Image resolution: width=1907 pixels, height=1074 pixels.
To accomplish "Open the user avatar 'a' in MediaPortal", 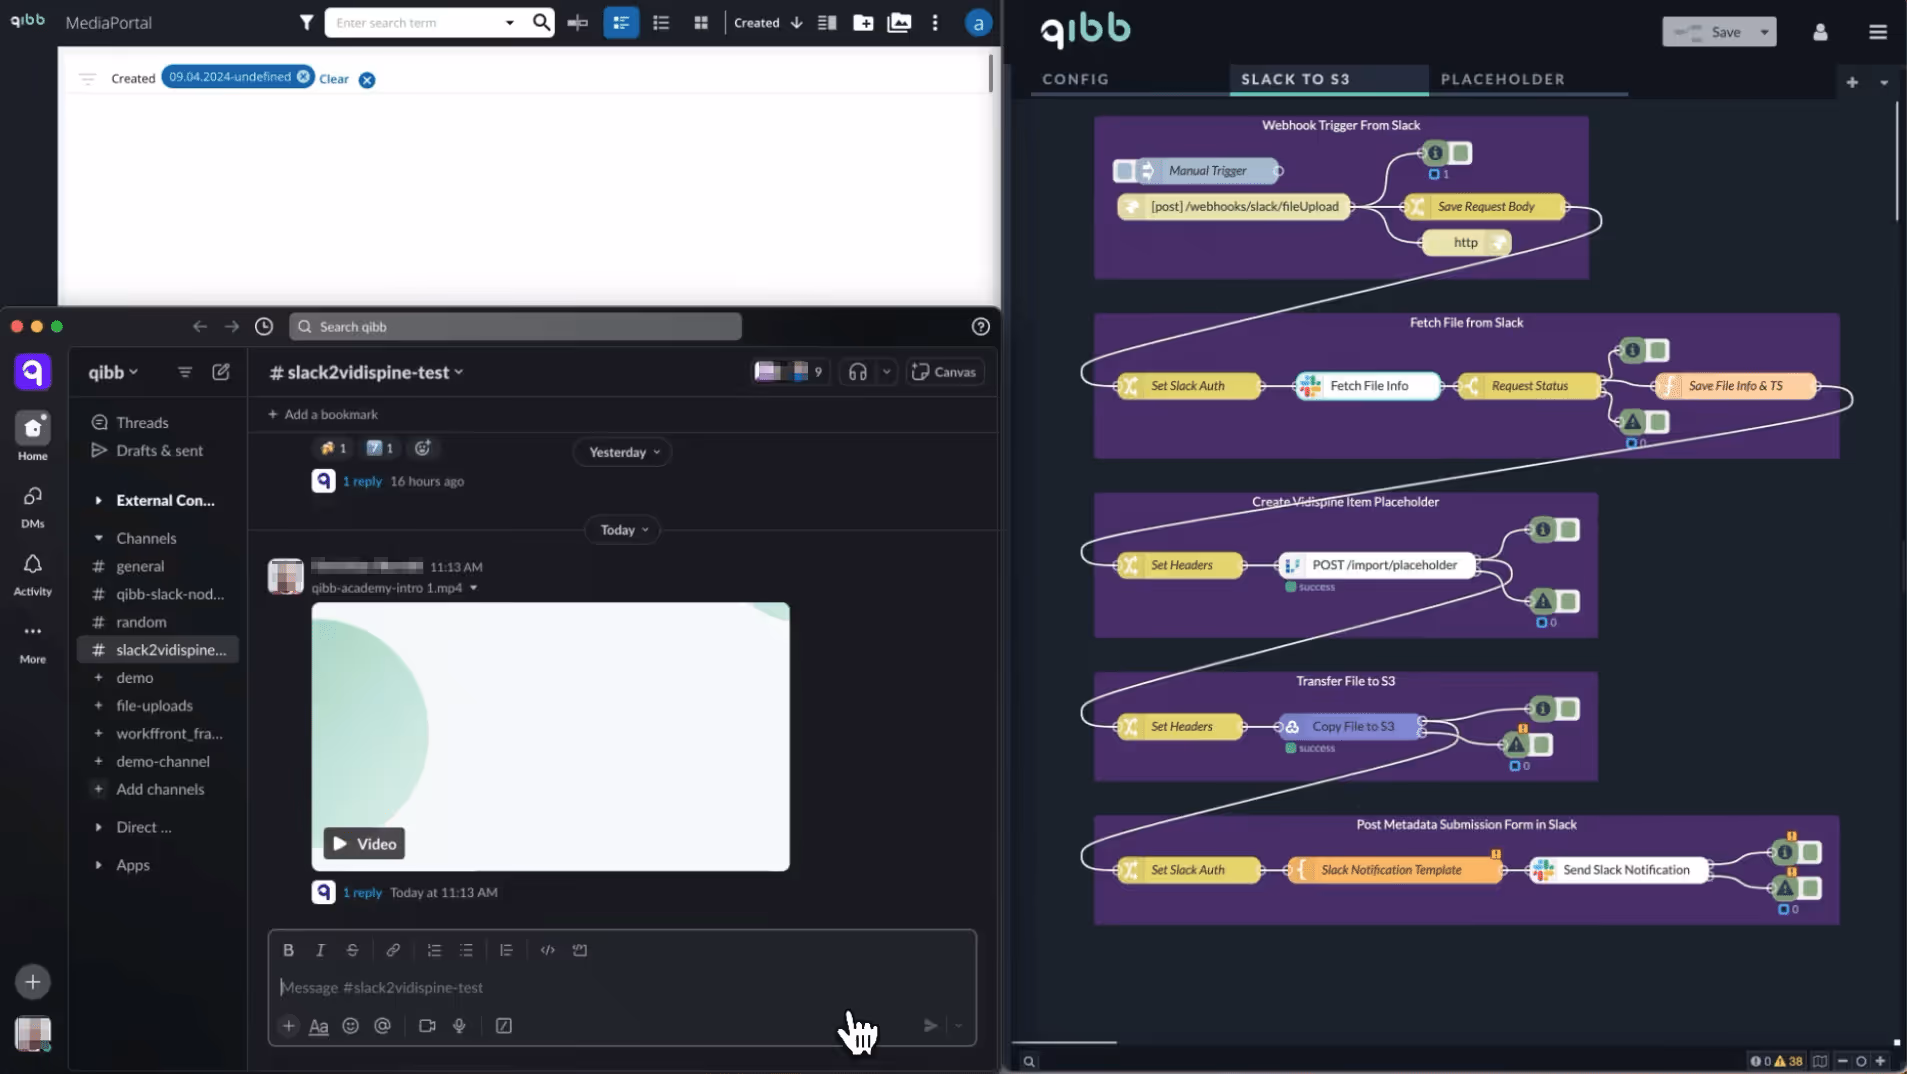I will pyautogui.click(x=978, y=23).
